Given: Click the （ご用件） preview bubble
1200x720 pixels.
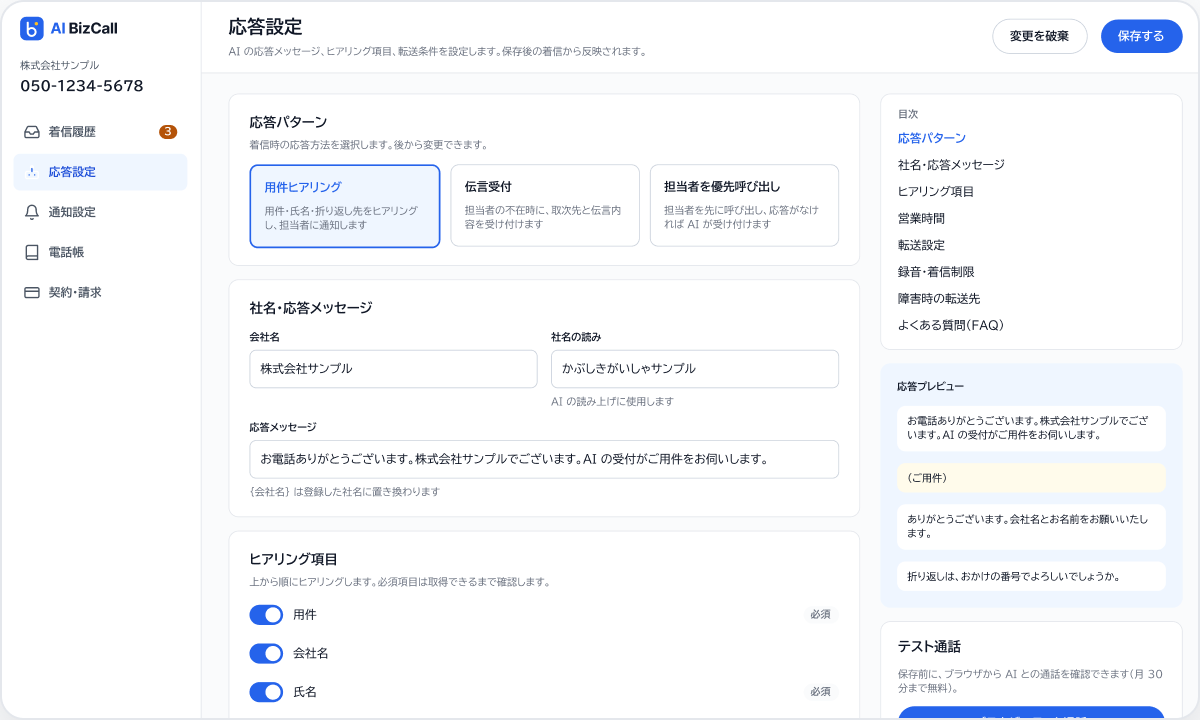Looking at the screenshot, I should [x=1031, y=478].
